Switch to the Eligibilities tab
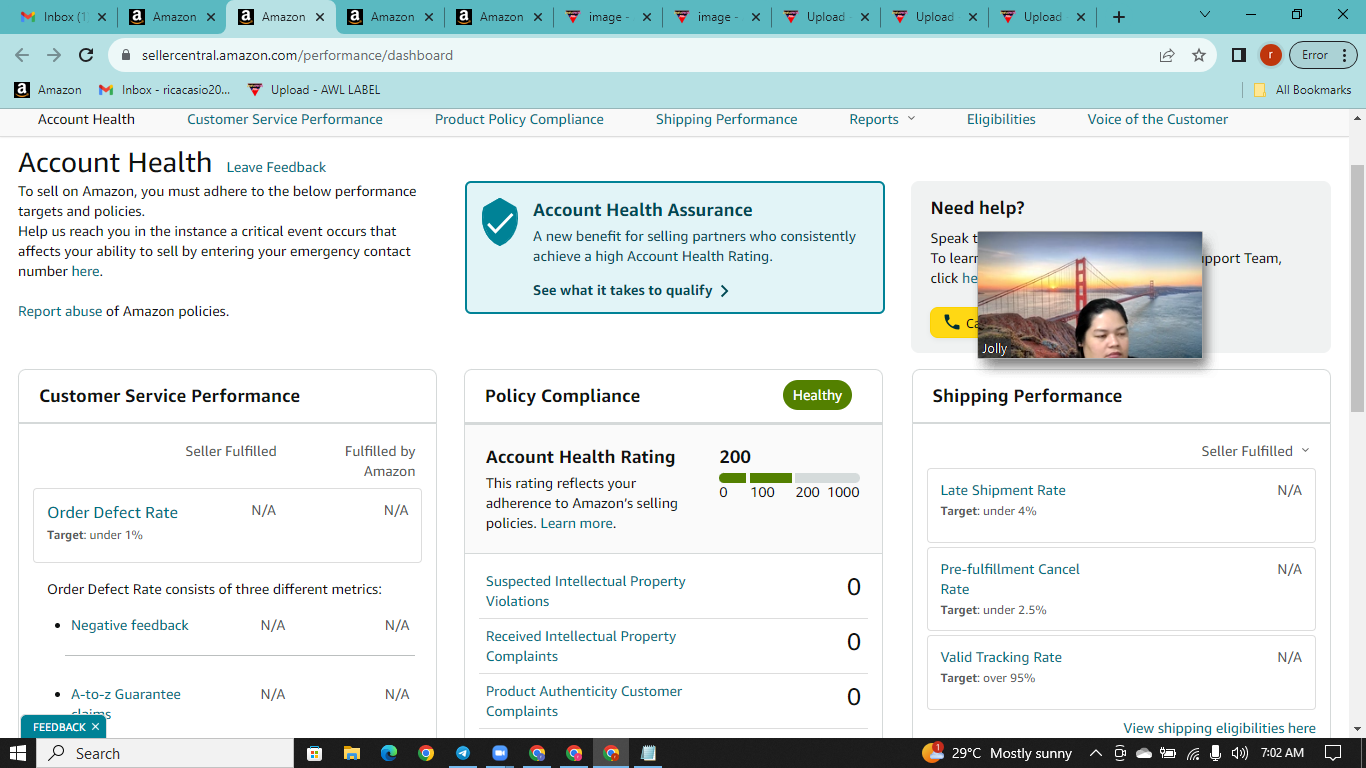The image size is (1366, 768). coord(1001,119)
